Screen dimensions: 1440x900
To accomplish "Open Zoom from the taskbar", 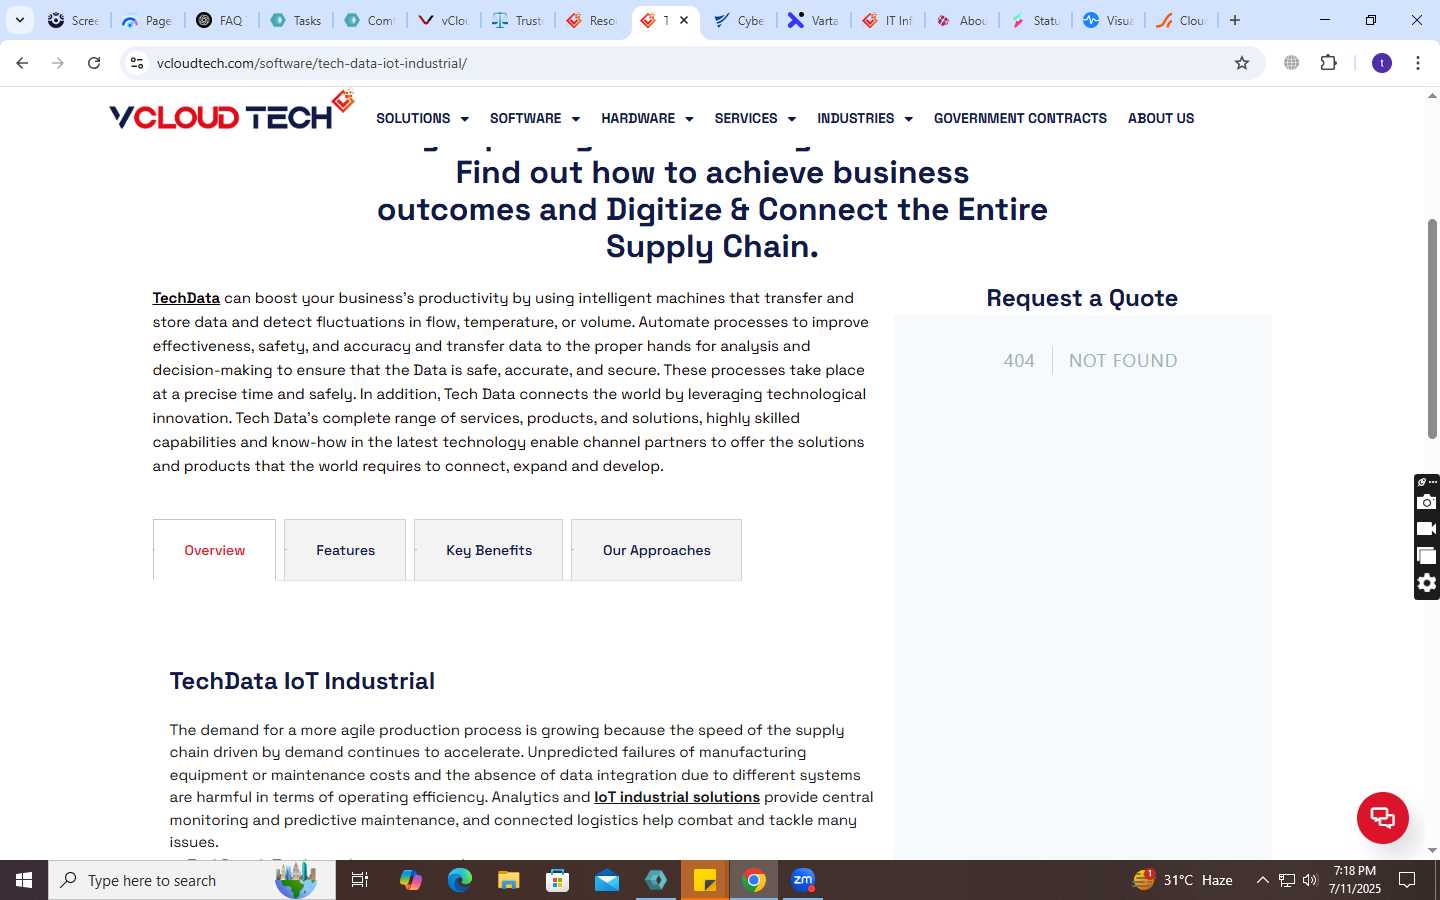I will [x=803, y=880].
